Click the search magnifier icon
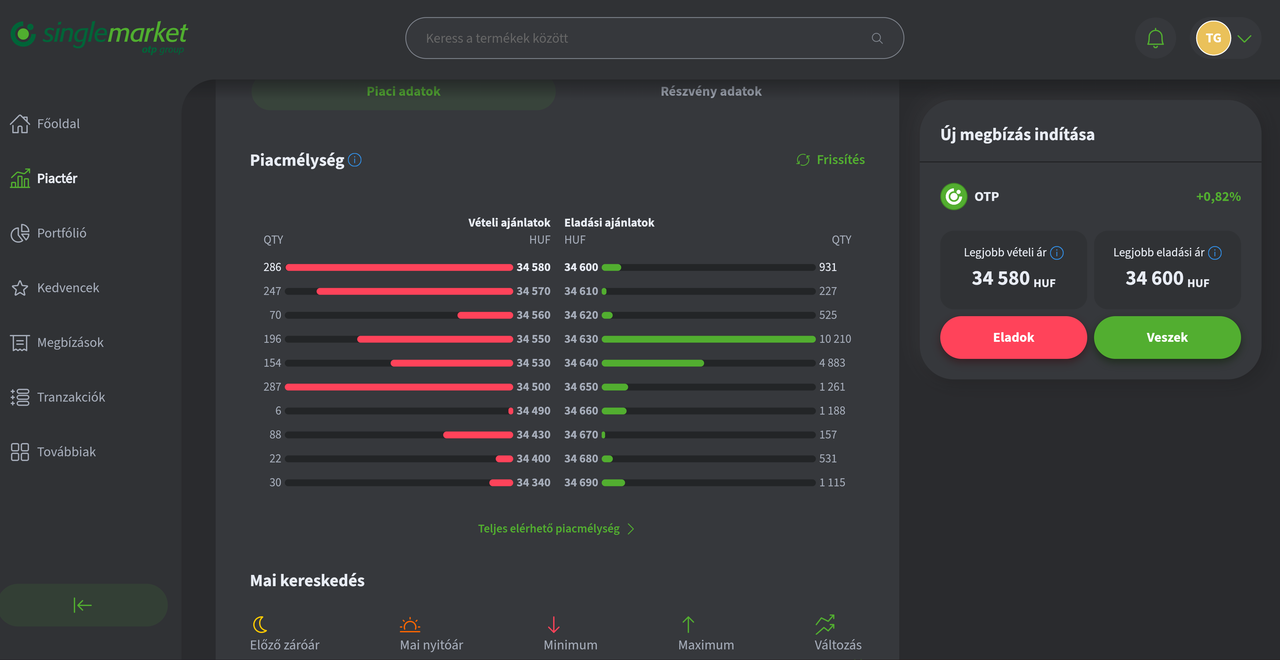This screenshot has height=660, width=1280. click(877, 39)
